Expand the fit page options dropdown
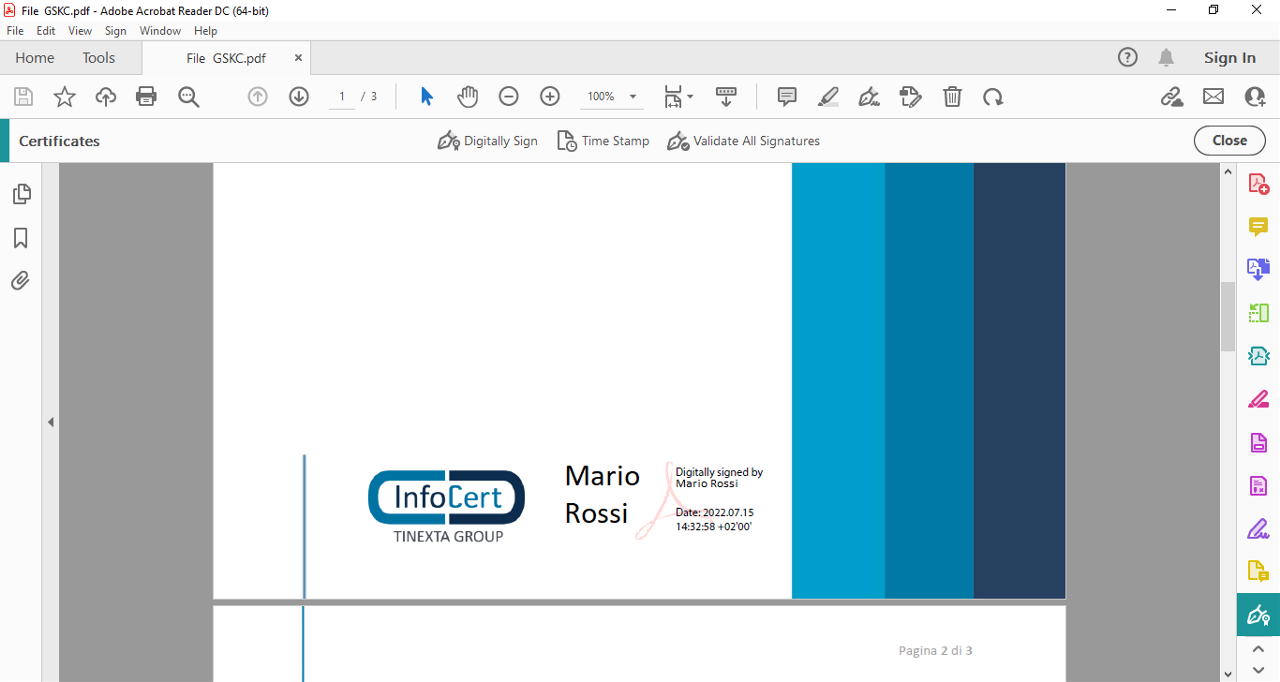Screen dimensions: 1280x682 coord(690,97)
